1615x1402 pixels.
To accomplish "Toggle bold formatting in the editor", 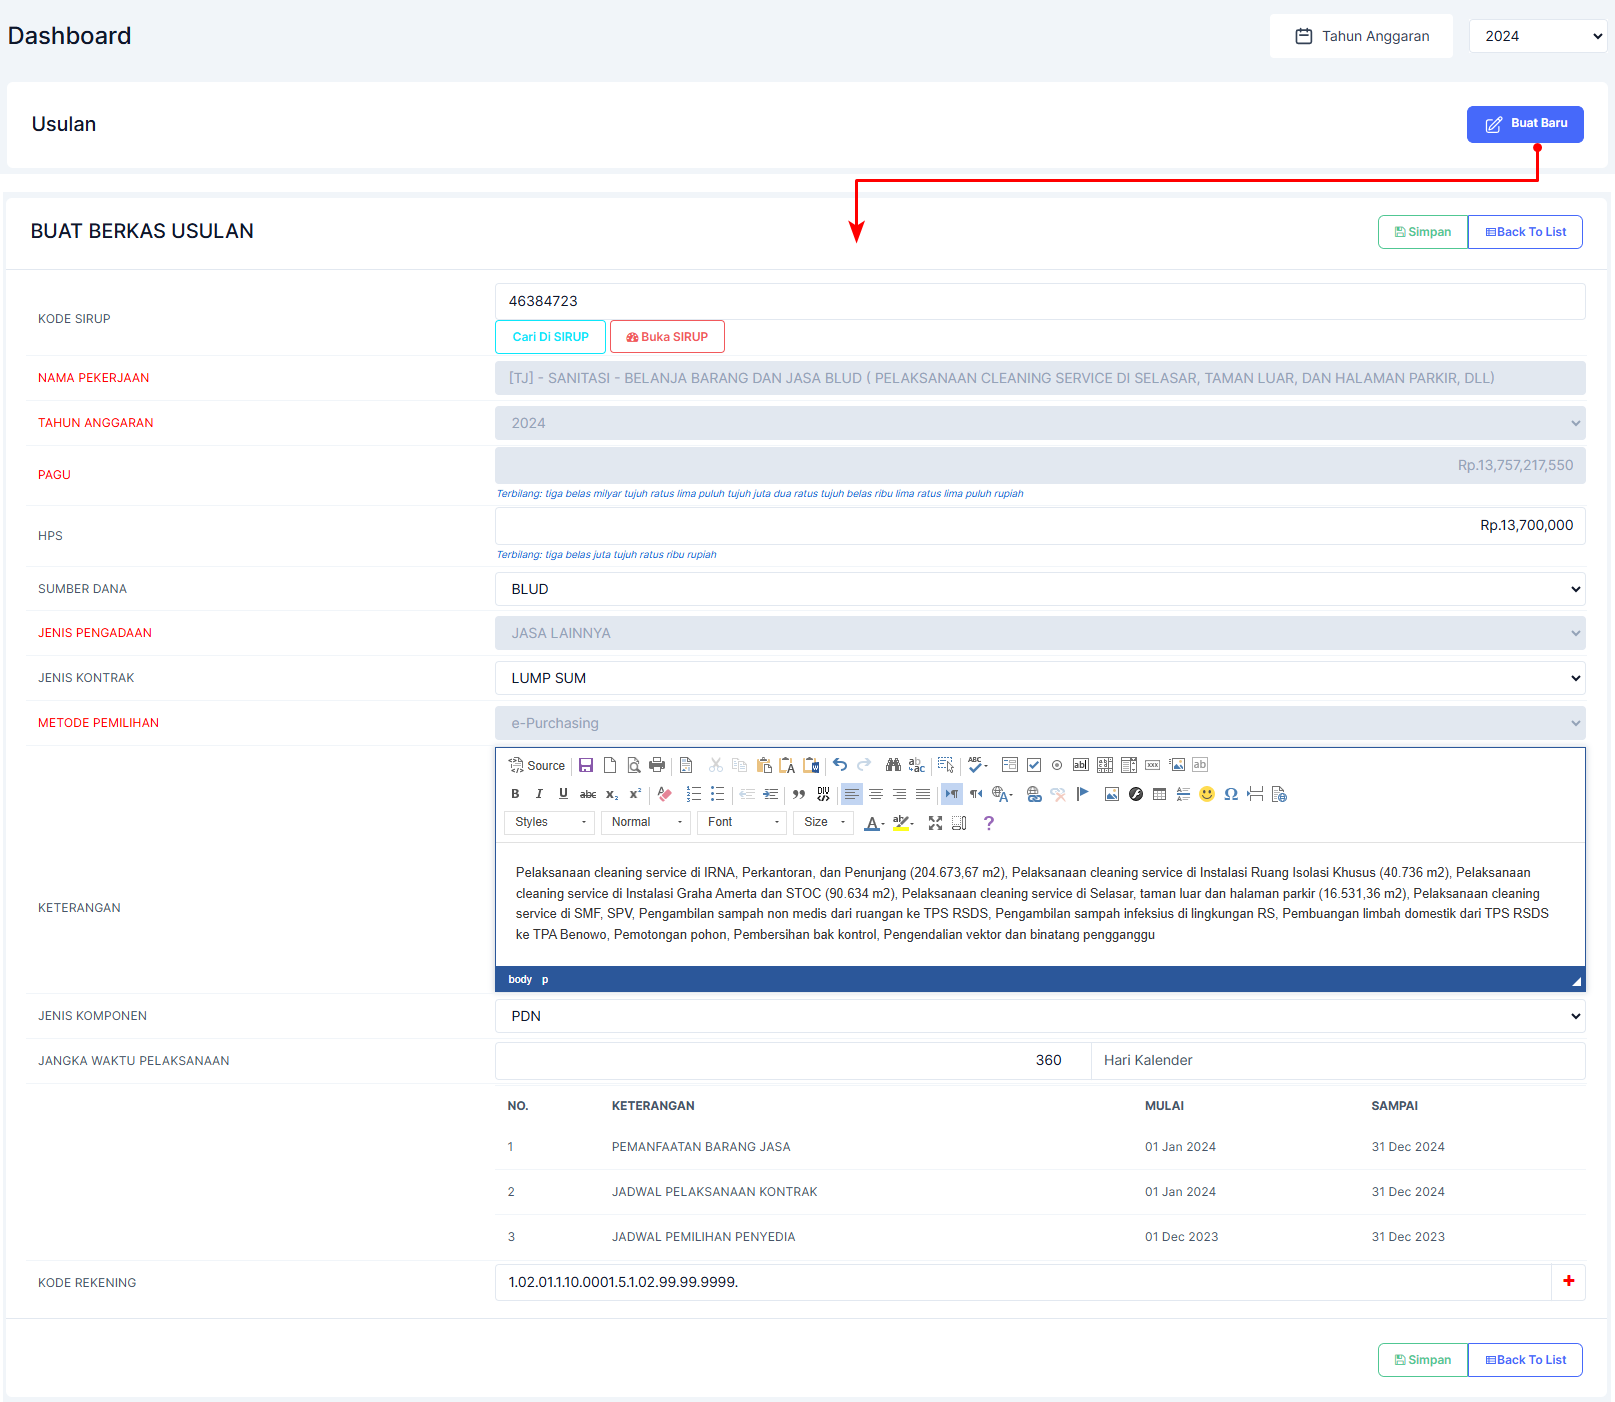I will [515, 795].
